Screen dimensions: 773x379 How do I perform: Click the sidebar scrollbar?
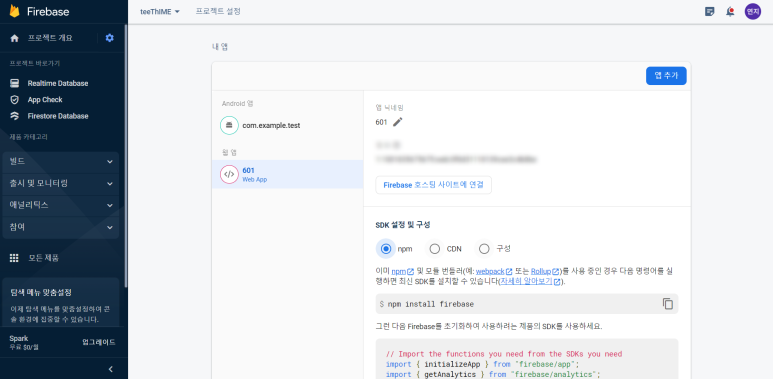pyautogui.click(x=126, y=157)
